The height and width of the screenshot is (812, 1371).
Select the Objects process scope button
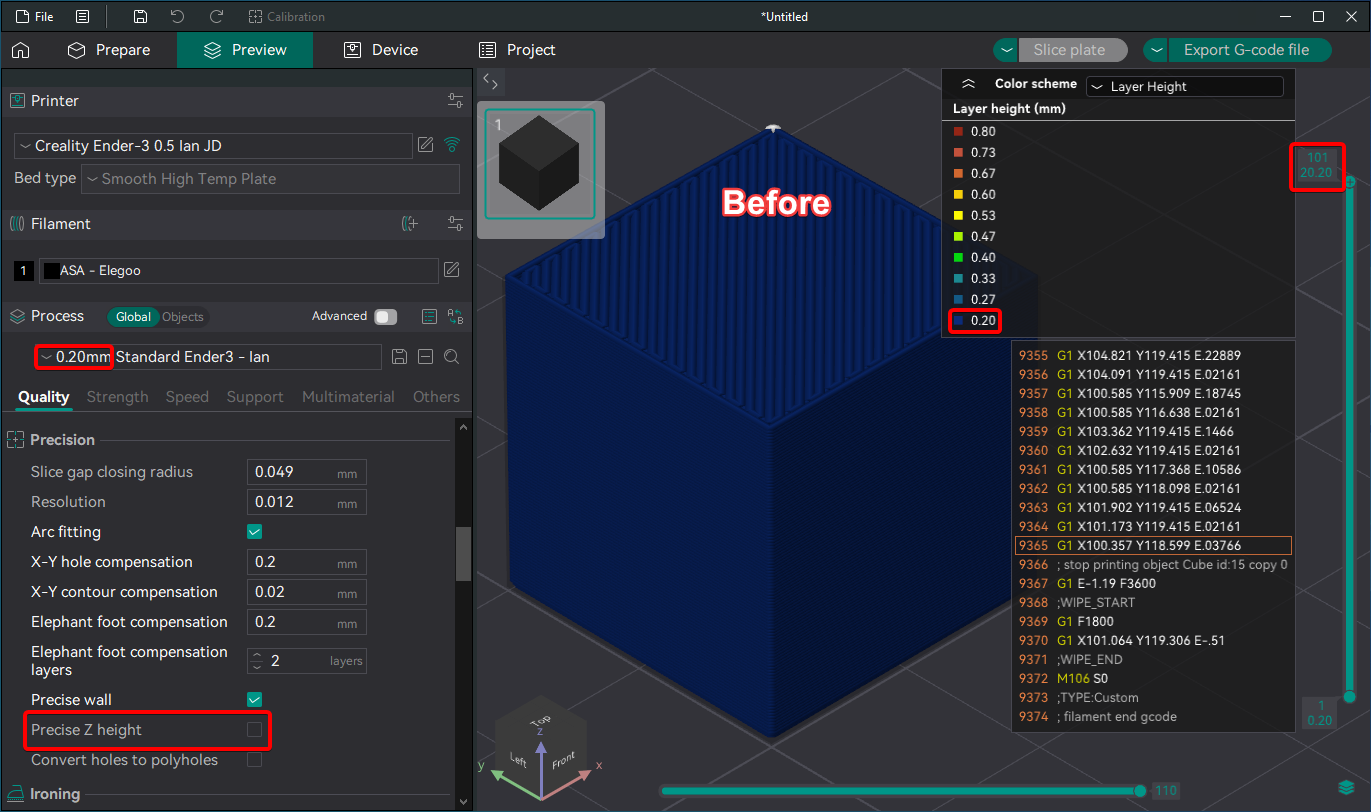tap(182, 317)
